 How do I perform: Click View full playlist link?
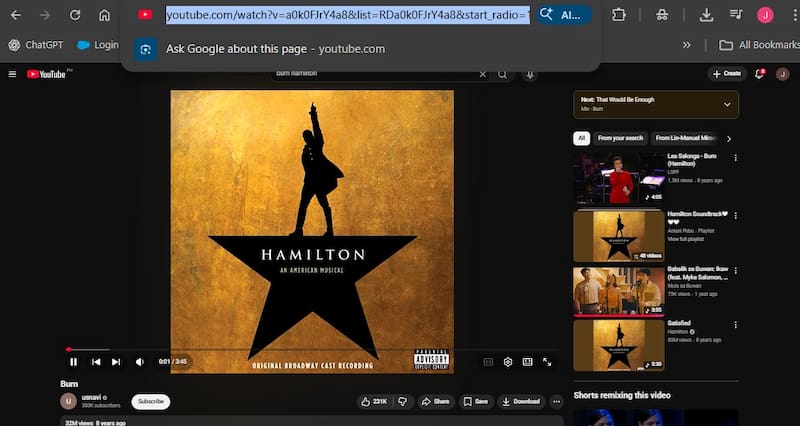686,239
